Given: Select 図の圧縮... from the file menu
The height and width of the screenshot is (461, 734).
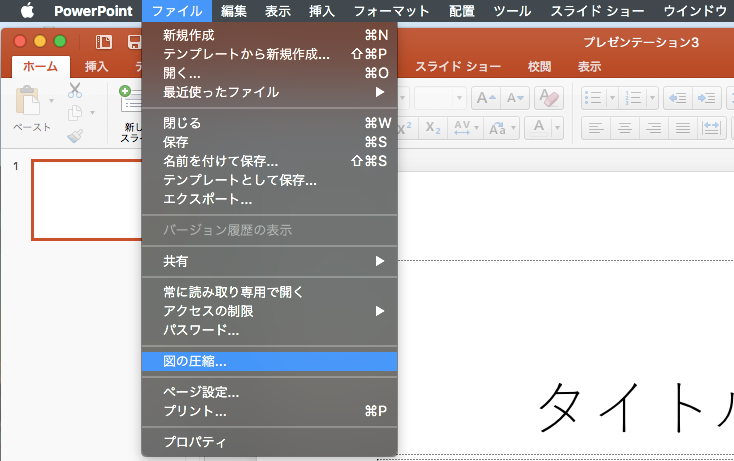Looking at the screenshot, I should click(x=269, y=361).
